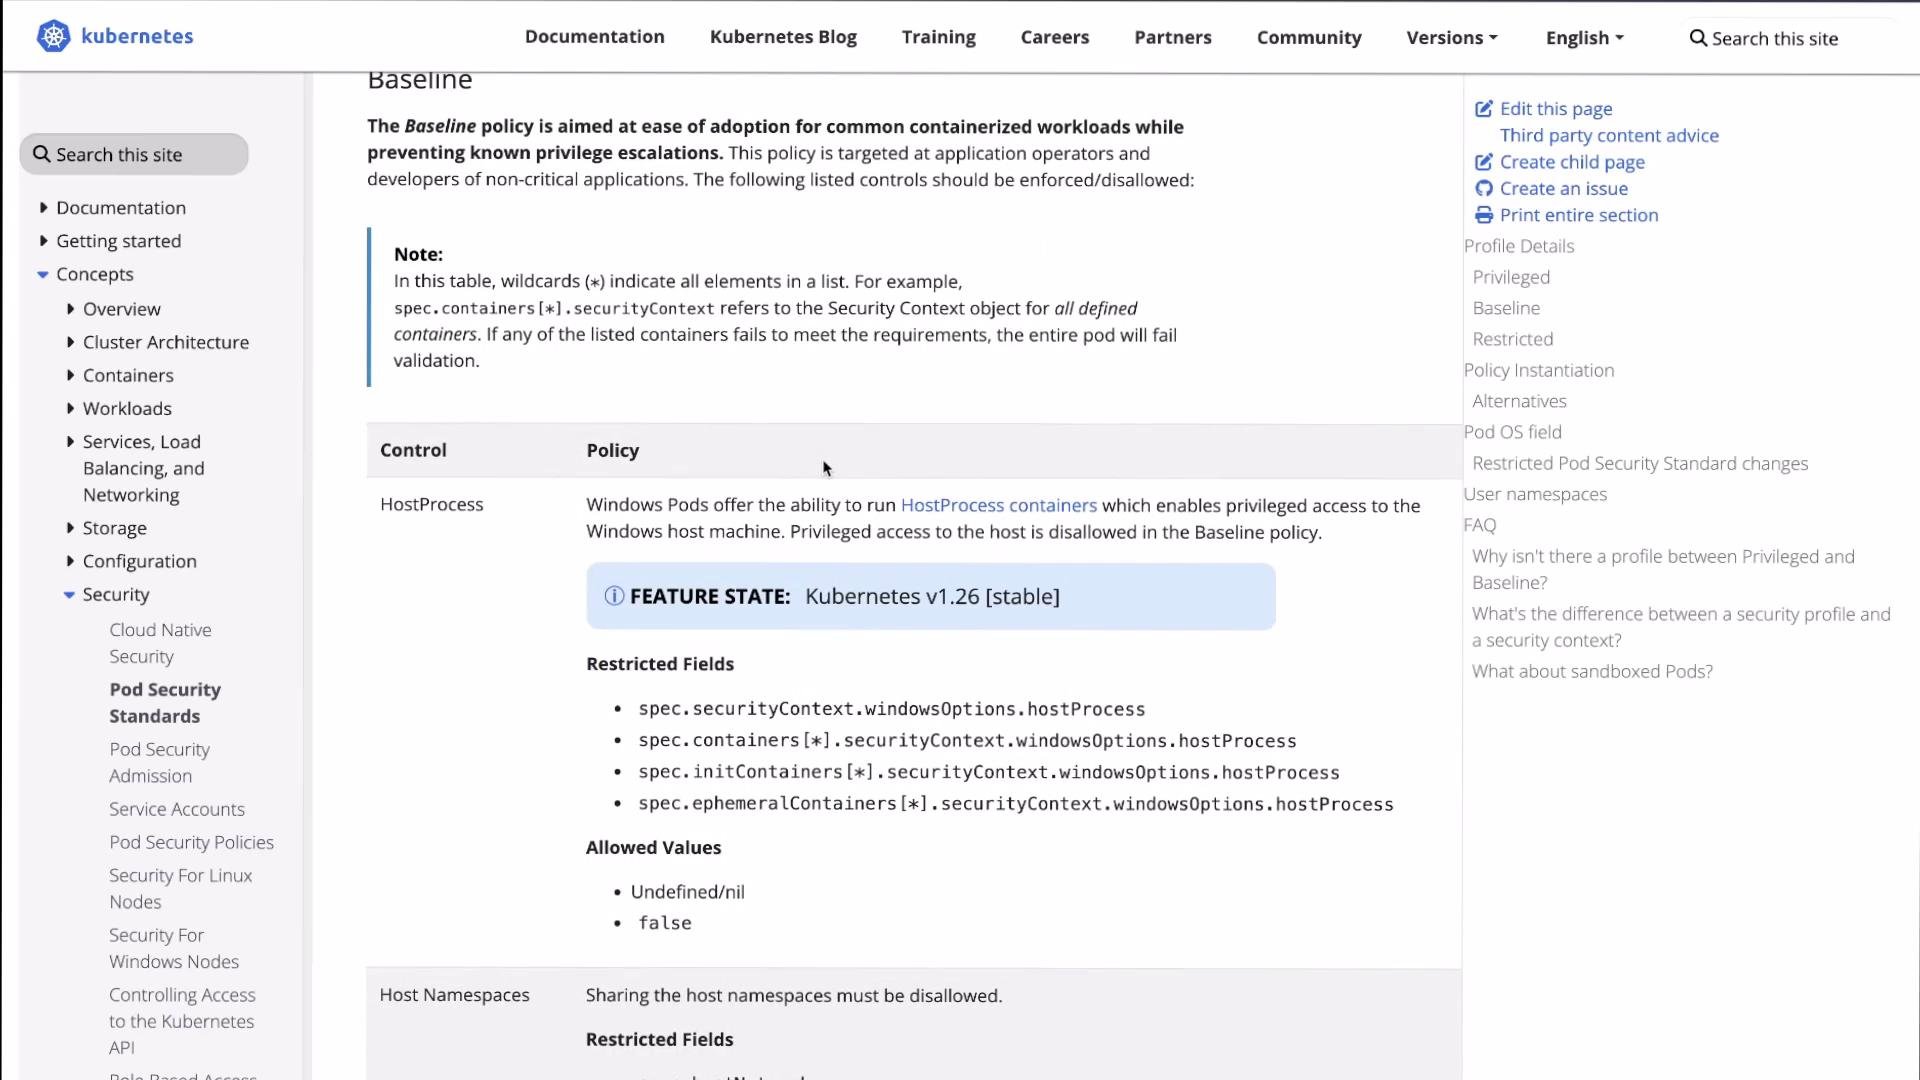
Task: Open Partners in top navigation
Action: [x=1173, y=37]
